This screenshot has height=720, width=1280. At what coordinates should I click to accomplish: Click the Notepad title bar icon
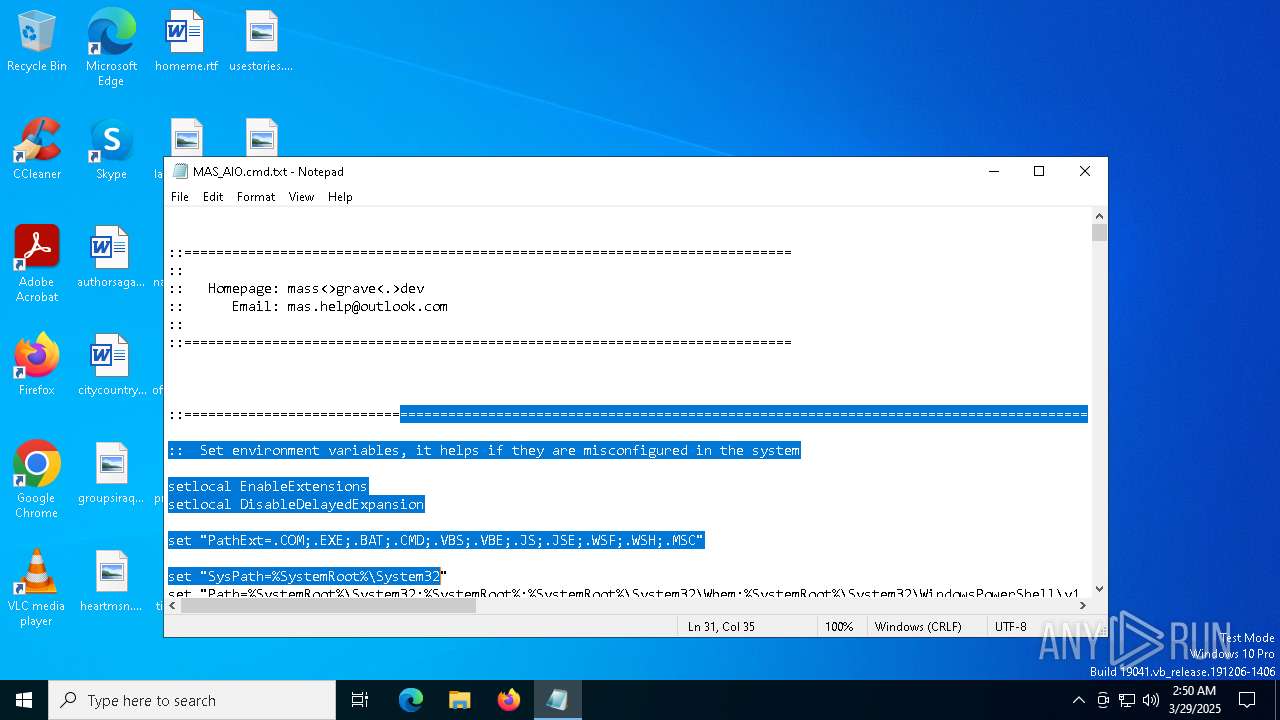[x=180, y=171]
